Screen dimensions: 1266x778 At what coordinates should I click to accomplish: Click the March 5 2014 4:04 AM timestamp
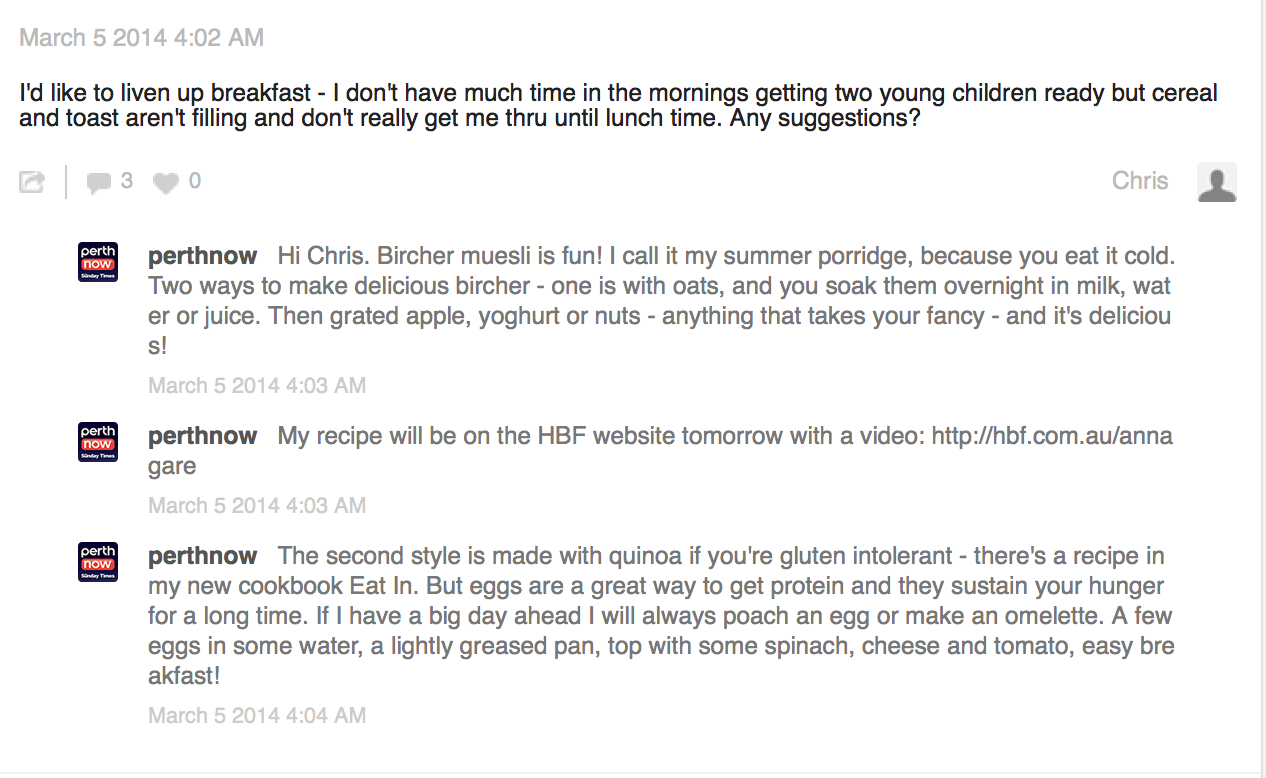click(x=257, y=716)
